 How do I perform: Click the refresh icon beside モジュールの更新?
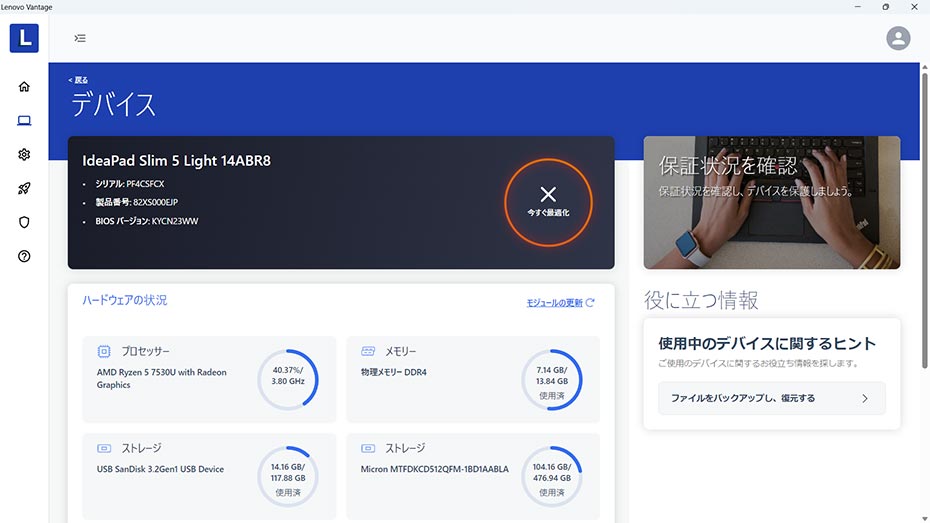(x=590, y=302)
